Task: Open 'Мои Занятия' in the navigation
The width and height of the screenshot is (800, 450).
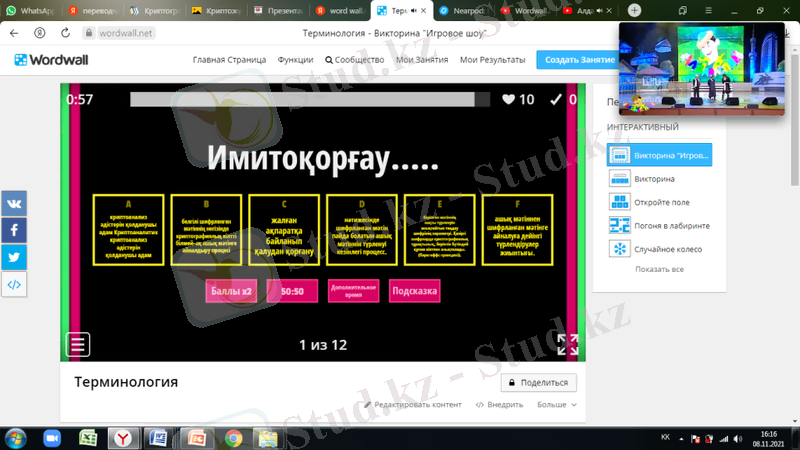Action: coord(422,60)
